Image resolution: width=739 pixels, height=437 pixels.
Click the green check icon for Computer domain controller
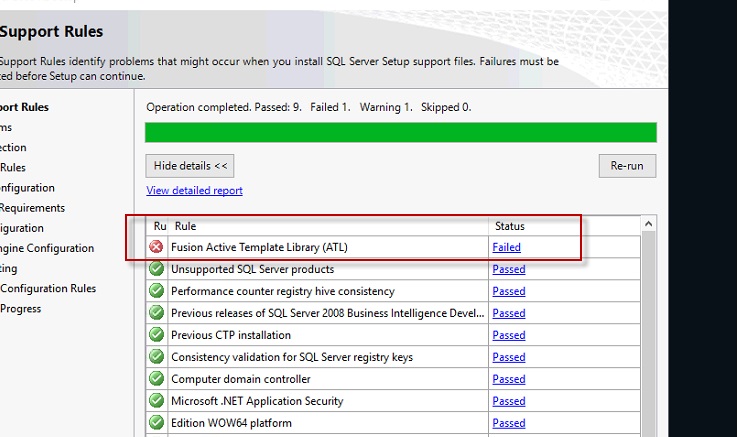(x=156, y=379)
